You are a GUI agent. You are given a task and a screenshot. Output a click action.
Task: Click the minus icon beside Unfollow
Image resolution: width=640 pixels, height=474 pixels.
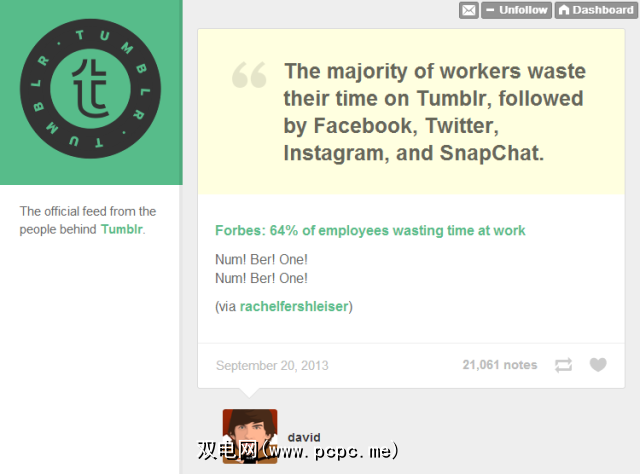tap(490, 10)
